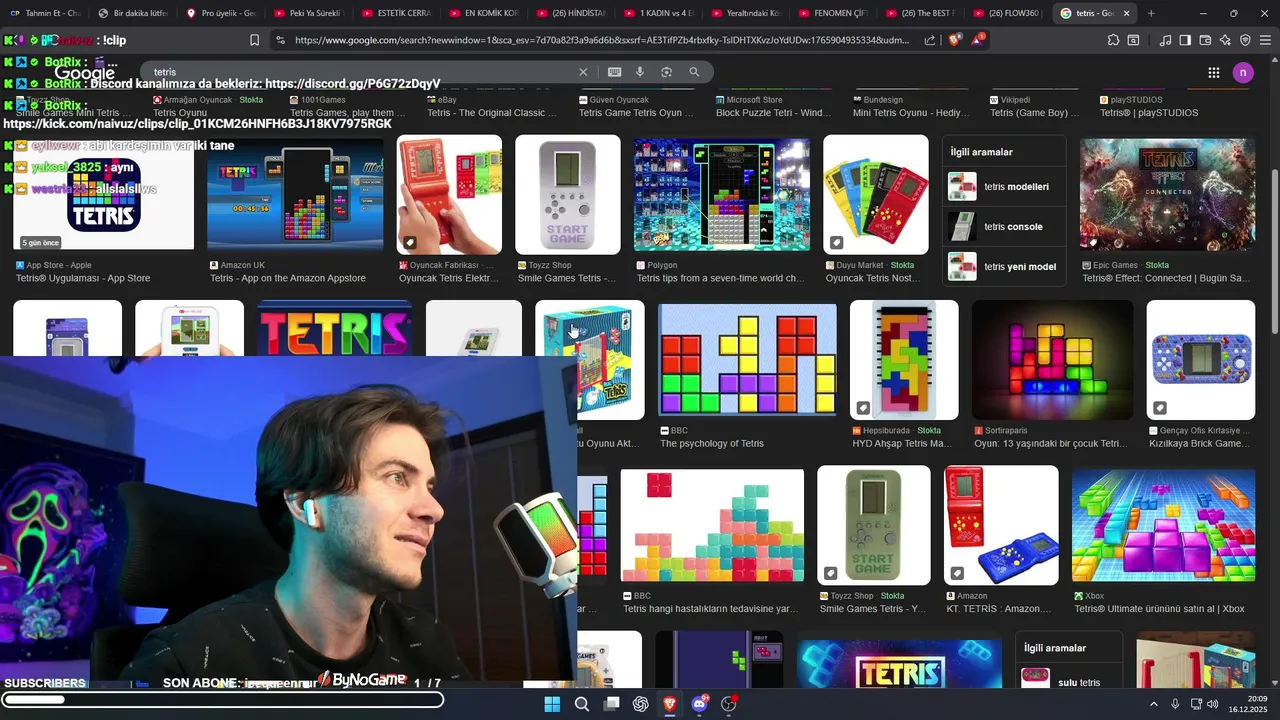Open the HYD Ahşap Tetris Hepsiburada thumbnail
This screenshot has height=720, width=1280.
coord(904,360)
